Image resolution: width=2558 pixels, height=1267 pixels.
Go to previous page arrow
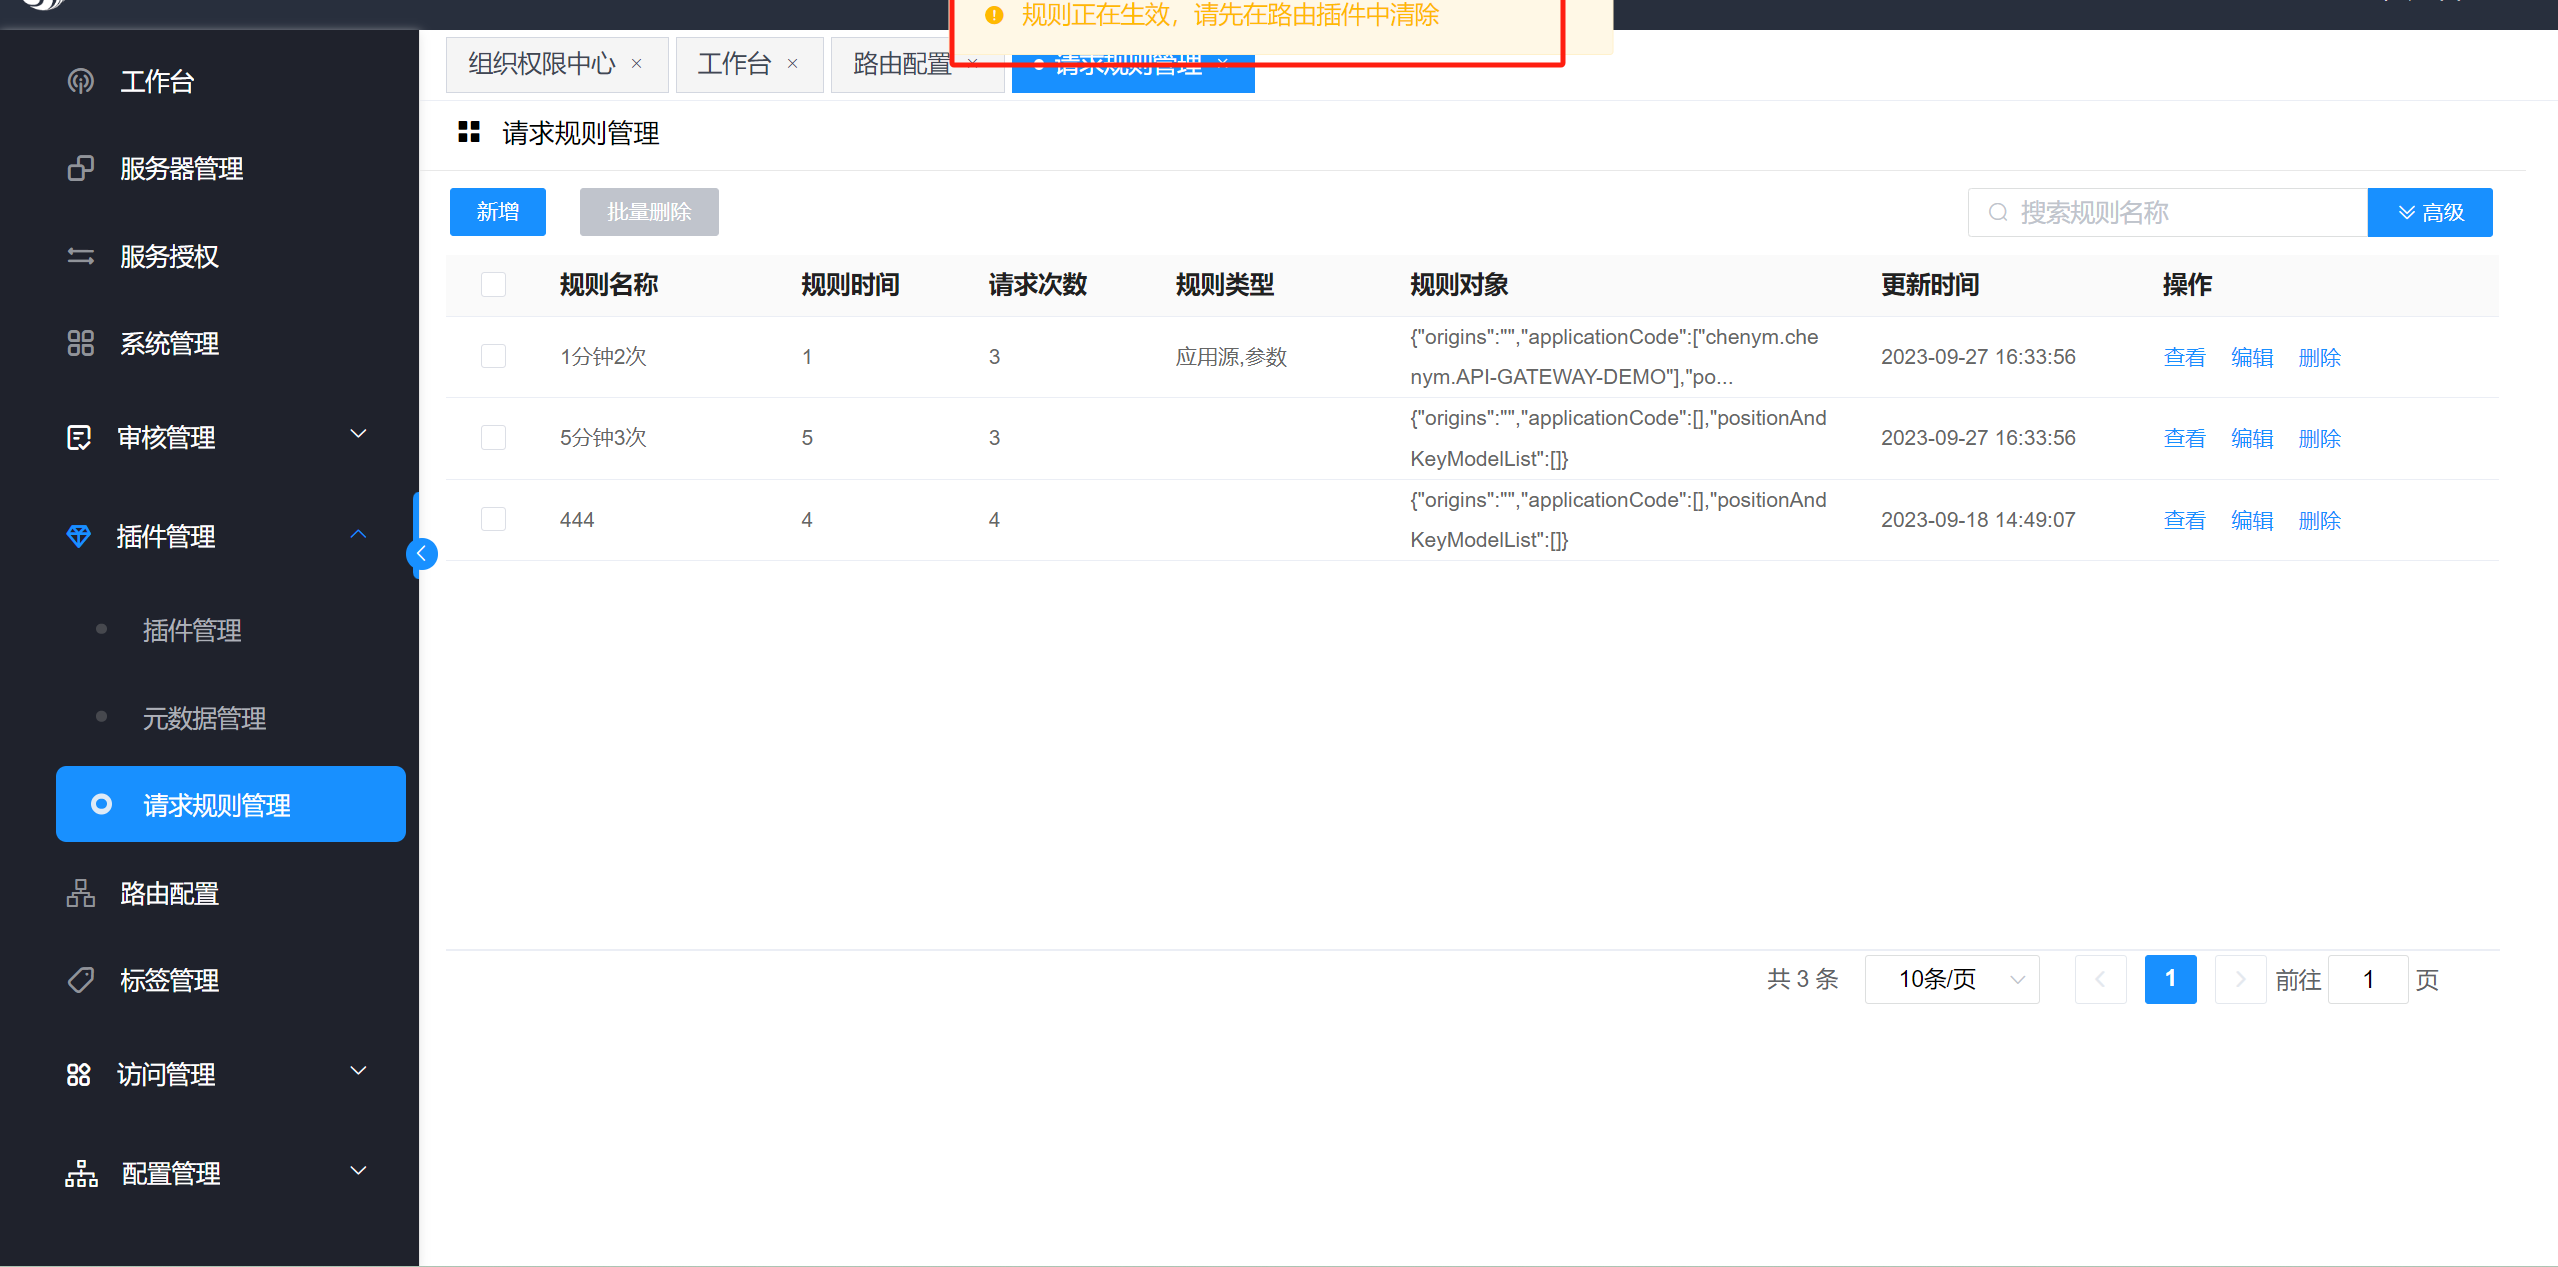click(x=2100, y=979)
